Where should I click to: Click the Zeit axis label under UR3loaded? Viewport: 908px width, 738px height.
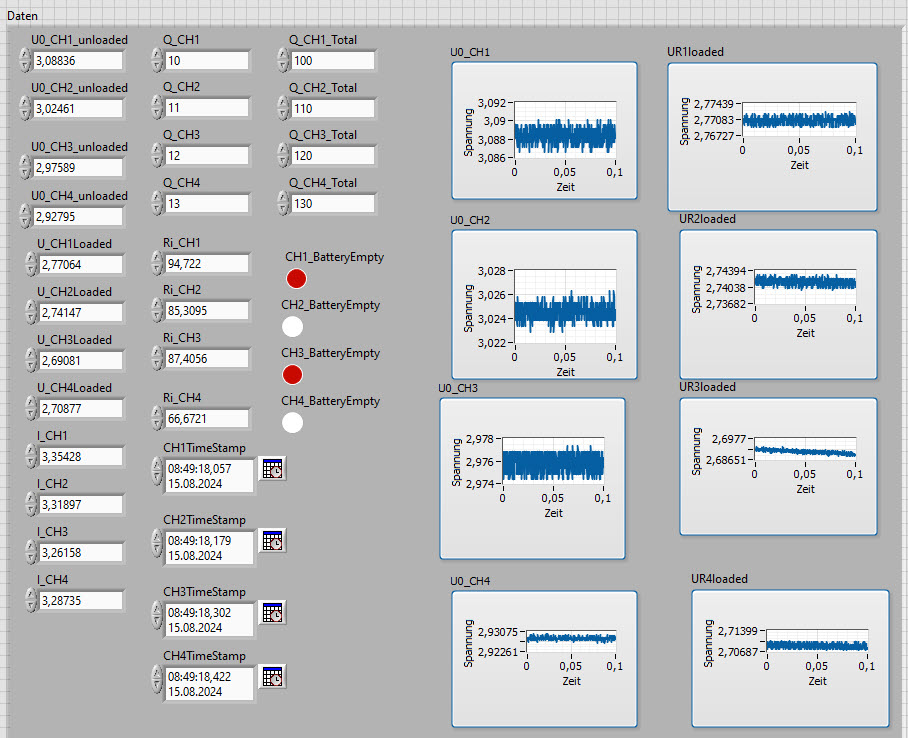(806, 489)
